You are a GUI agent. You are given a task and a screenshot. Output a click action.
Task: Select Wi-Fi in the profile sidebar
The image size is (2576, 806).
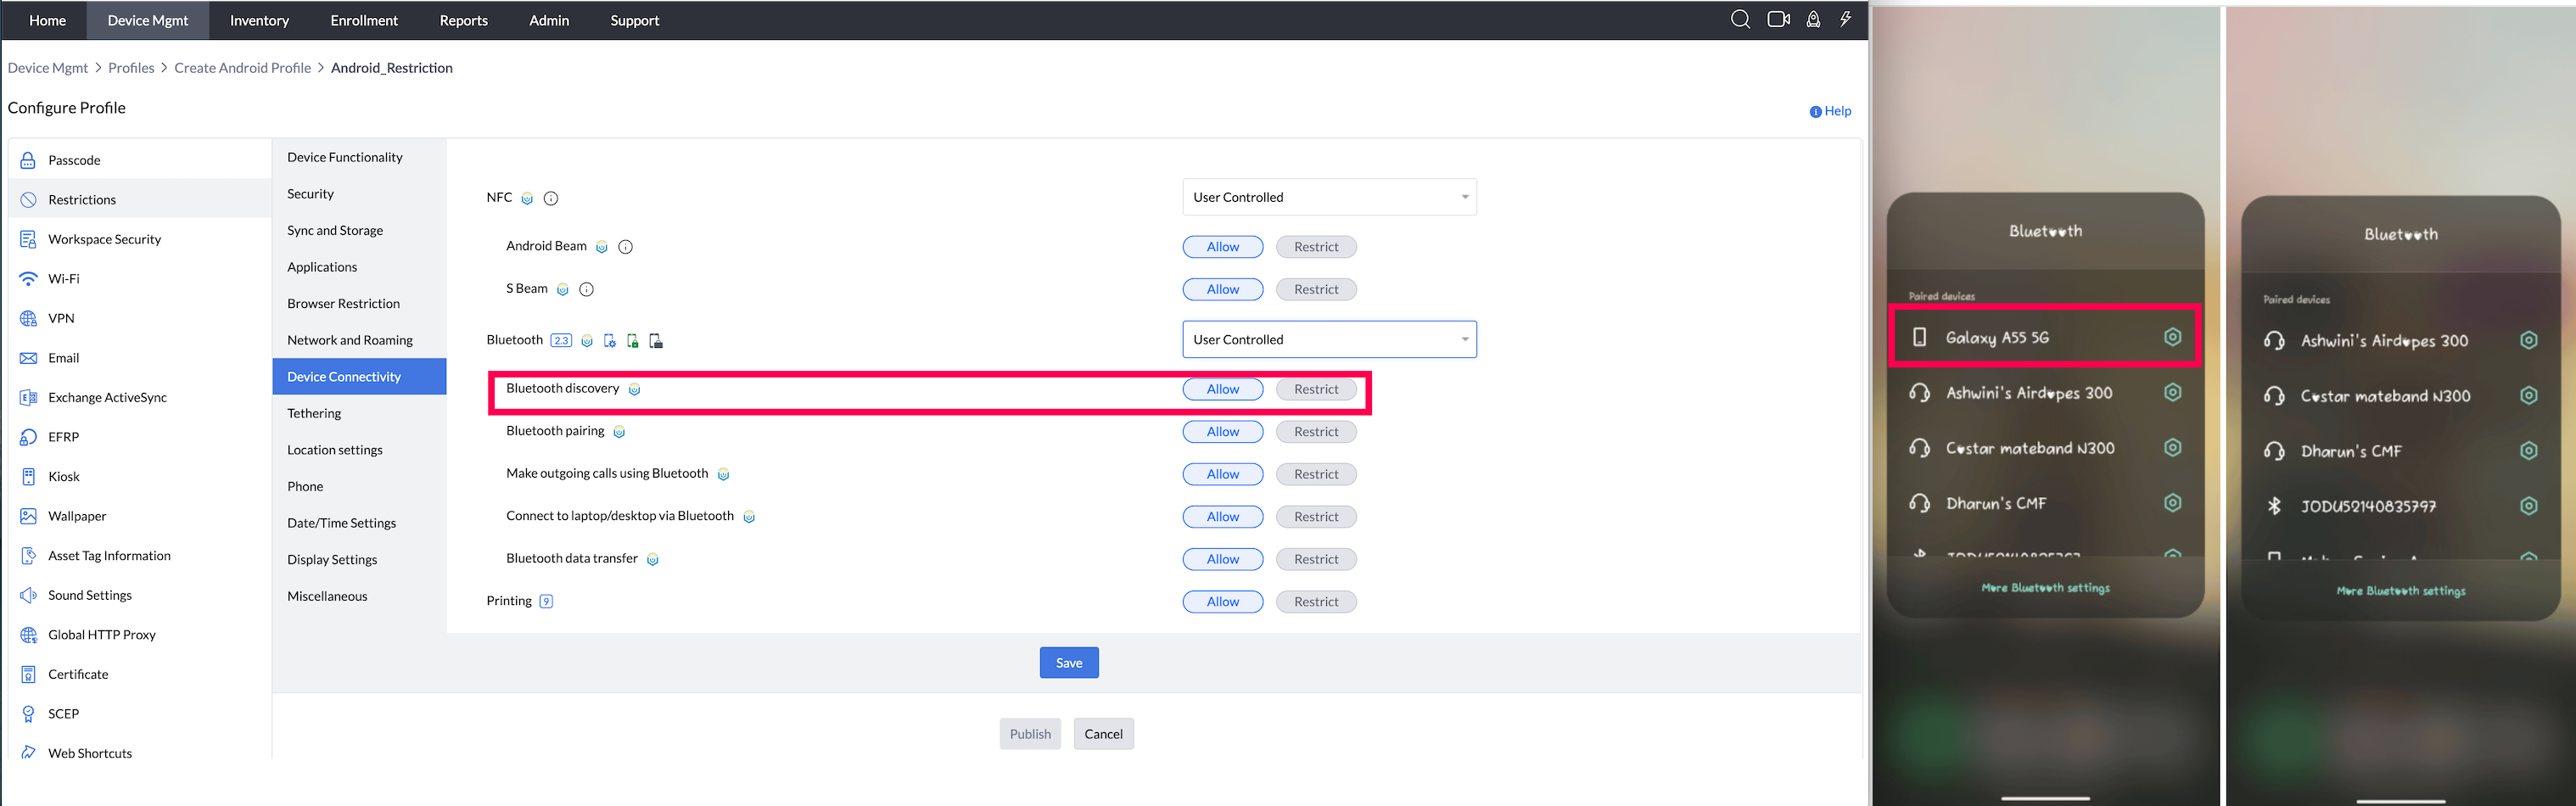coord(64,279)
